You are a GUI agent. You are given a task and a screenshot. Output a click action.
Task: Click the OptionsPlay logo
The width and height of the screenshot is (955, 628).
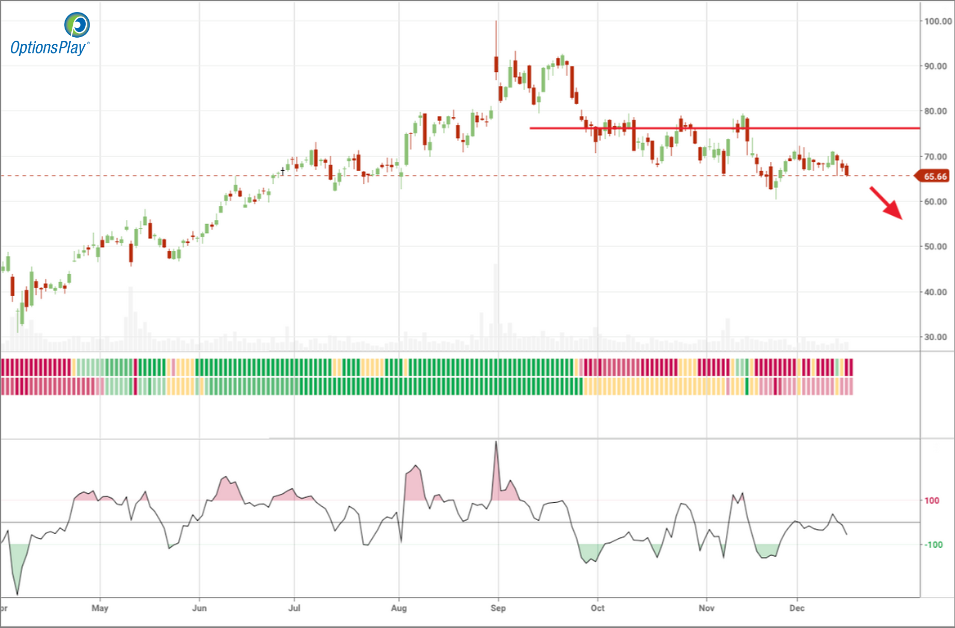click(x=49, y=33)
